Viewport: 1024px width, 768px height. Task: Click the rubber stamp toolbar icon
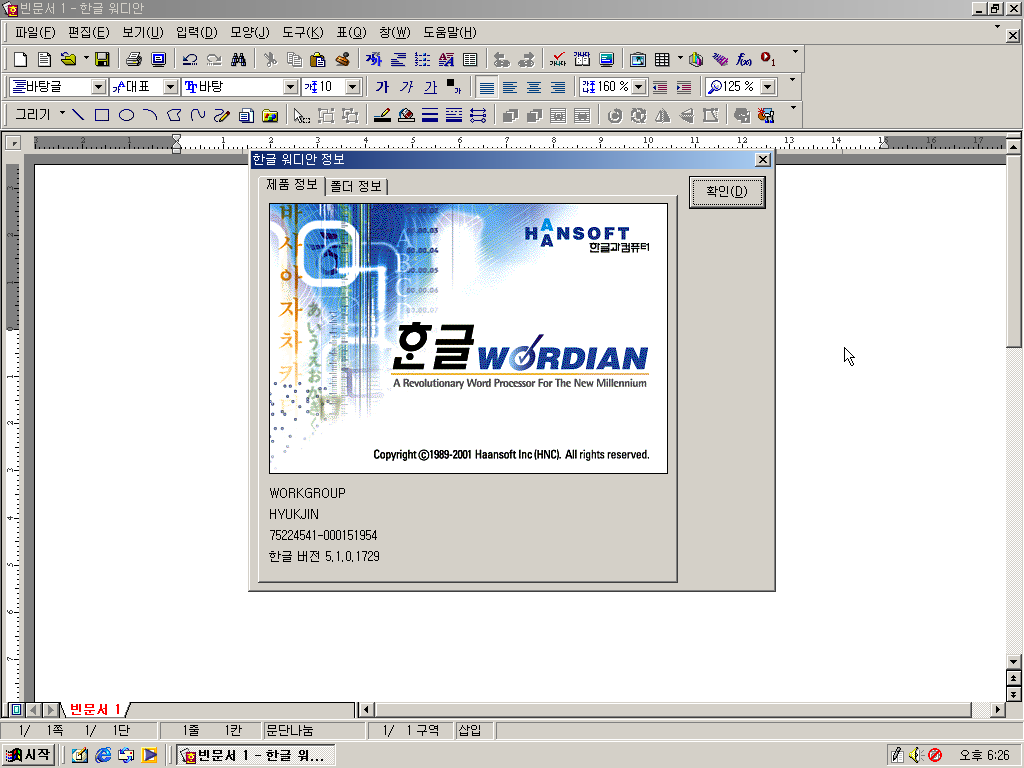(x=342, y=59)
